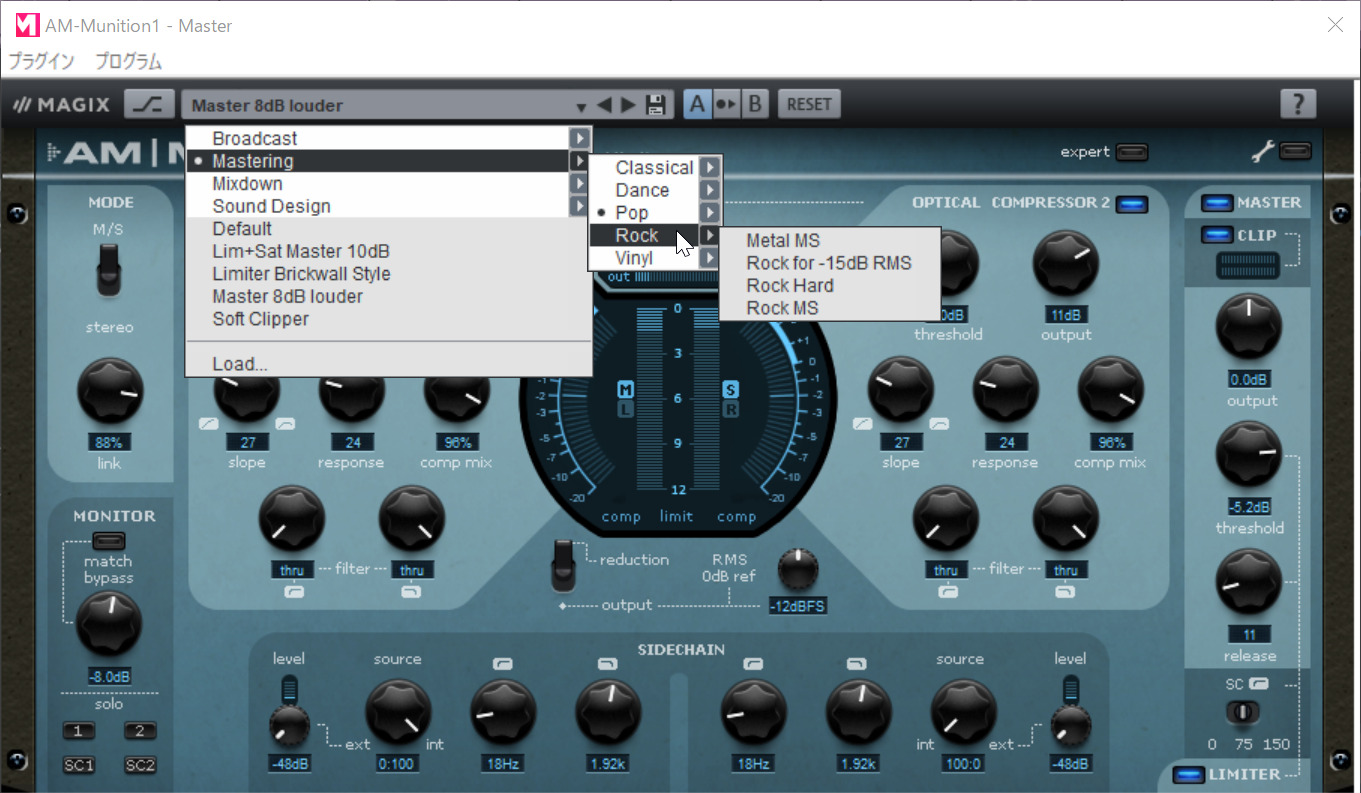Click the limiter release value 11
Viewport: 1361px width, 793px height.
pos(1250,634)
